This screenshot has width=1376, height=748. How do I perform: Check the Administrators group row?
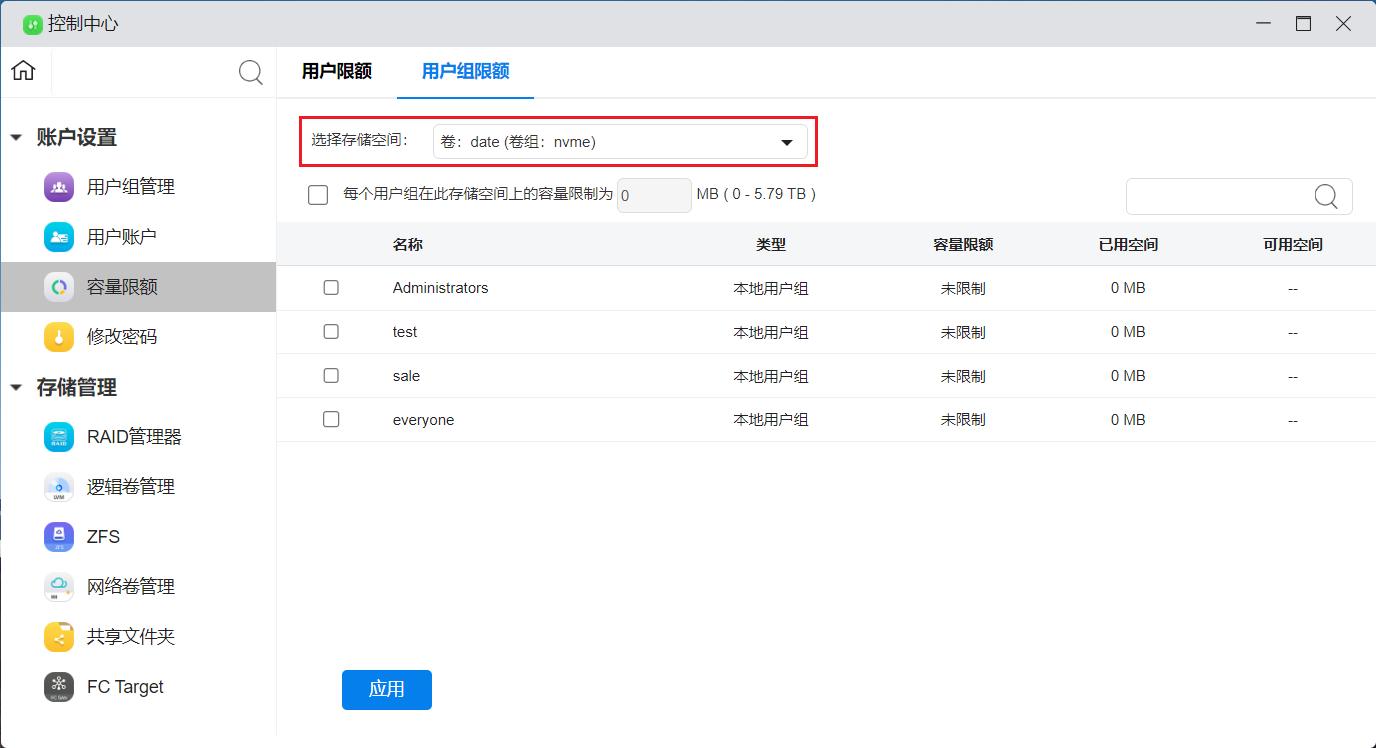pos(331,287)
